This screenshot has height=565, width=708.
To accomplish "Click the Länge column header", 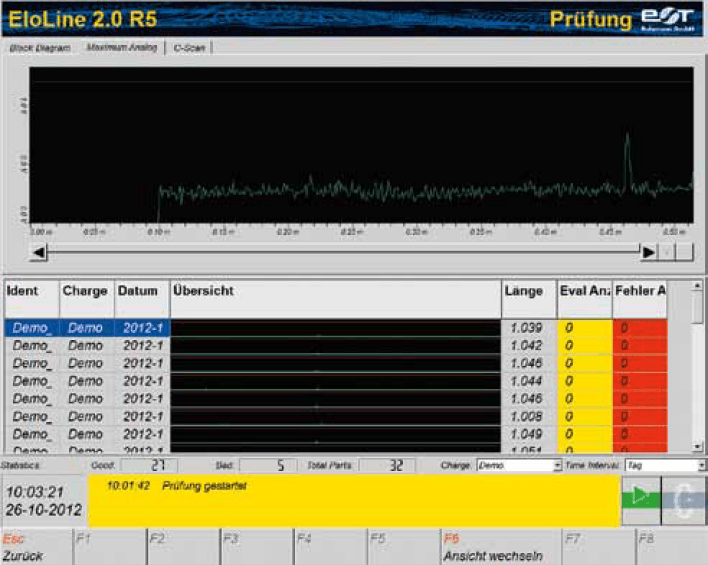I will click(529, 299).
